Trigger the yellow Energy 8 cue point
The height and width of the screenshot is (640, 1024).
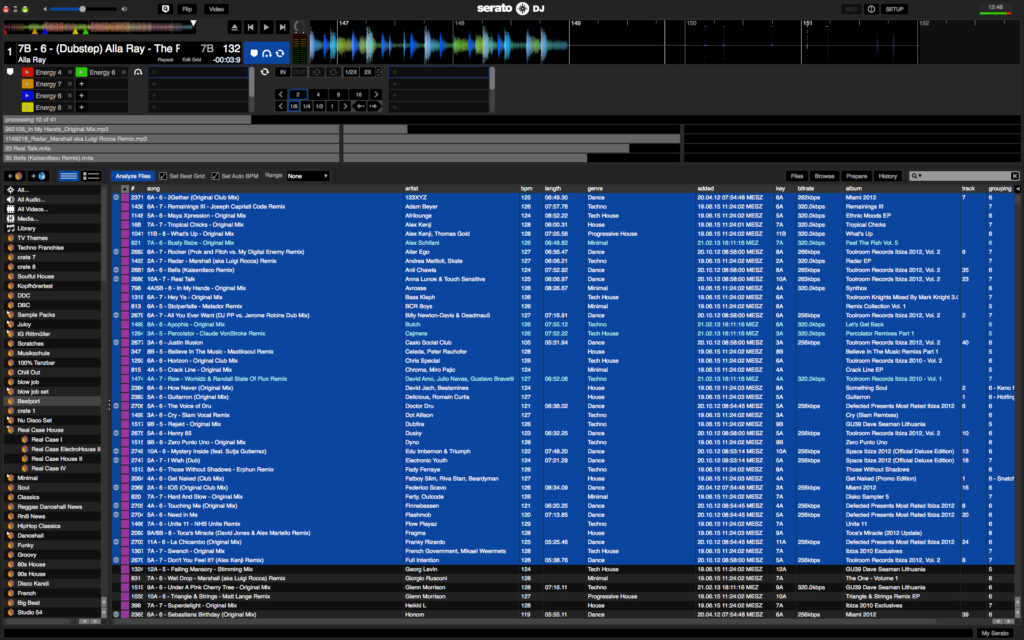click(27, 108)
